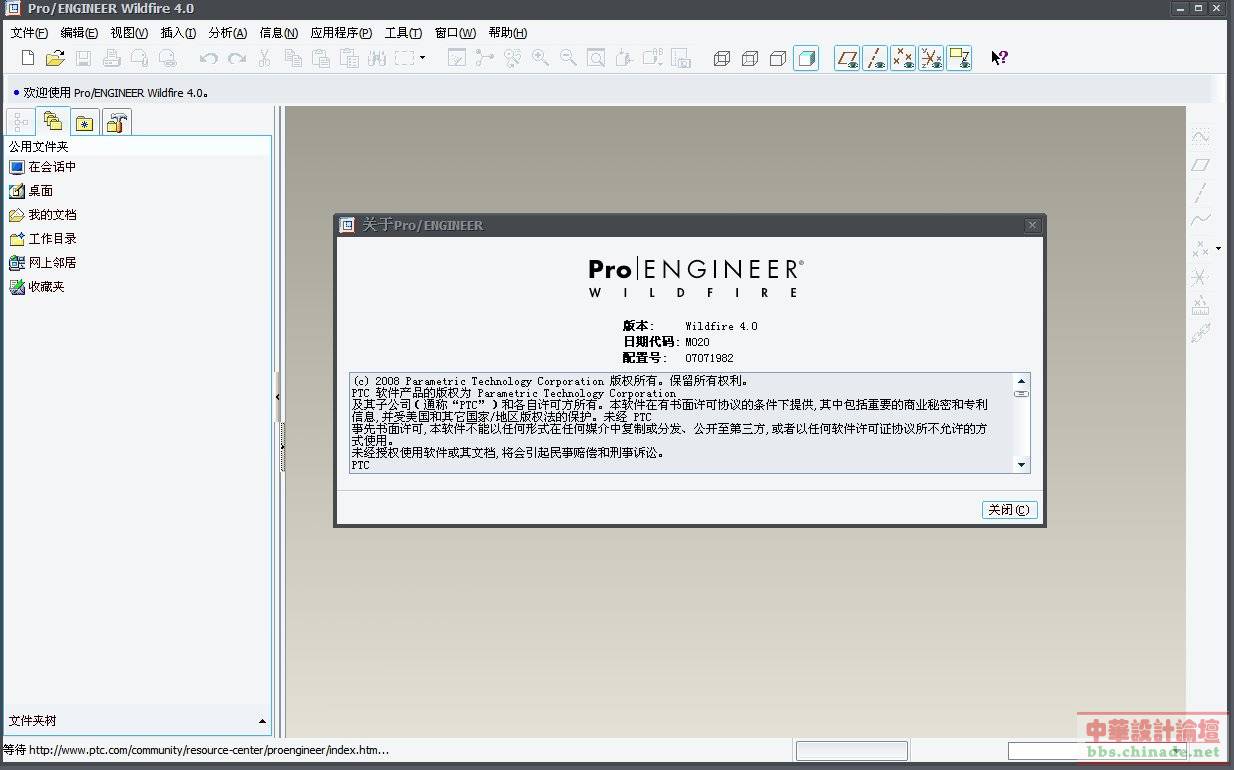The image size is (1234, 770).
Task: Select 网上邻居 in common folders
Action: [43, 263]
